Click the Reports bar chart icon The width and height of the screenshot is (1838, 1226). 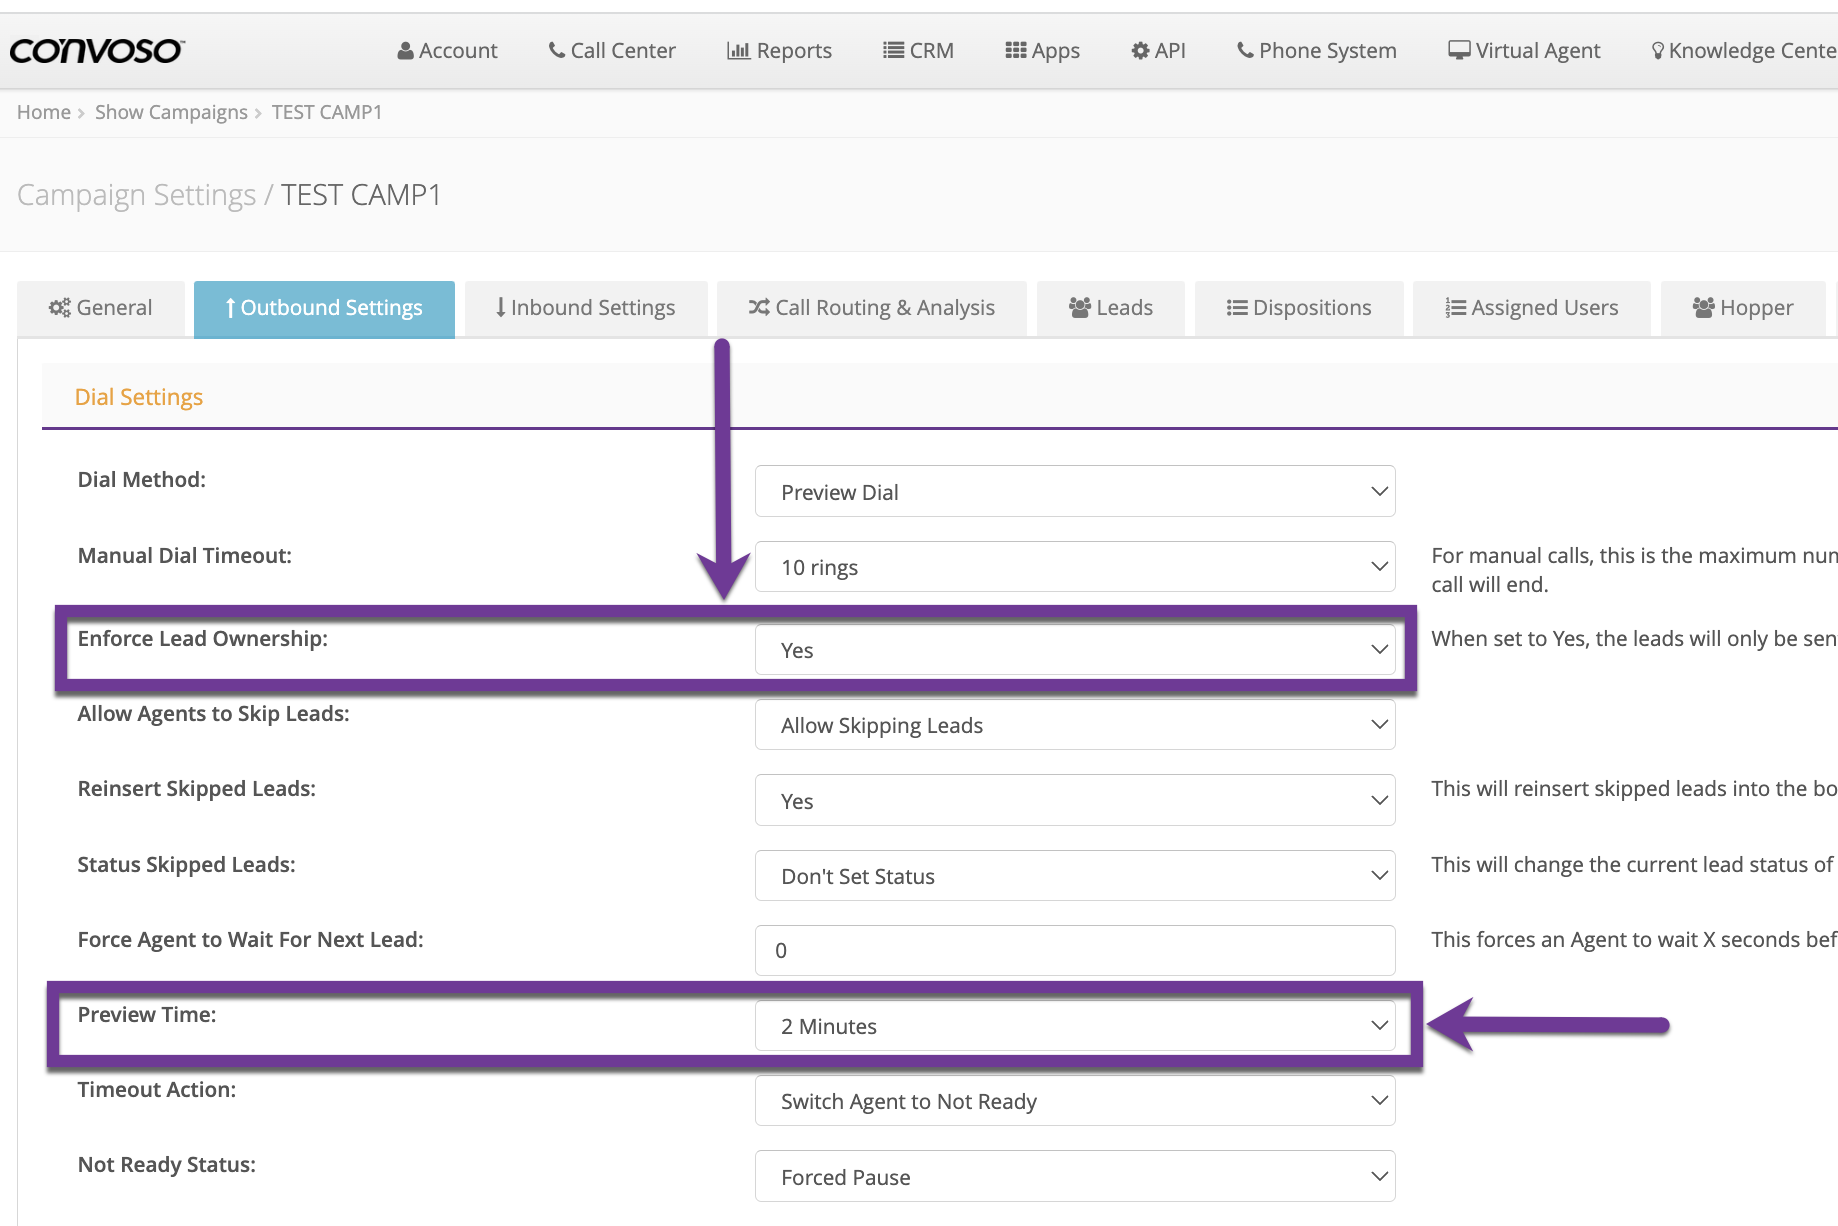click(738, 50)
